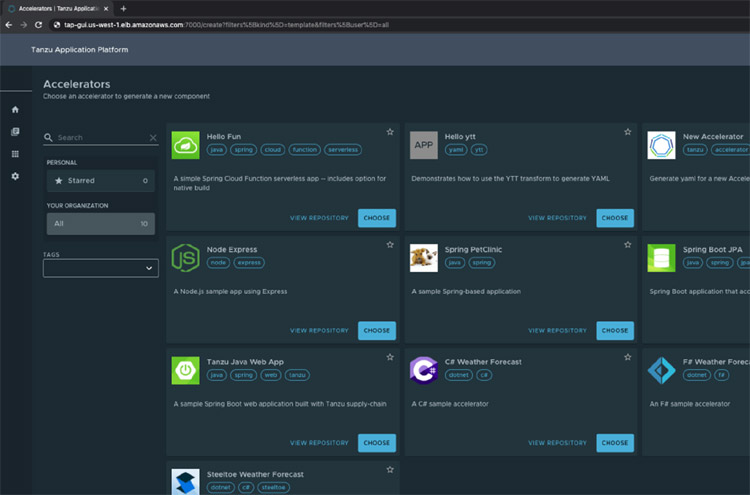Click the 'function' tag on Hello Fun

[x=305, y=150]
